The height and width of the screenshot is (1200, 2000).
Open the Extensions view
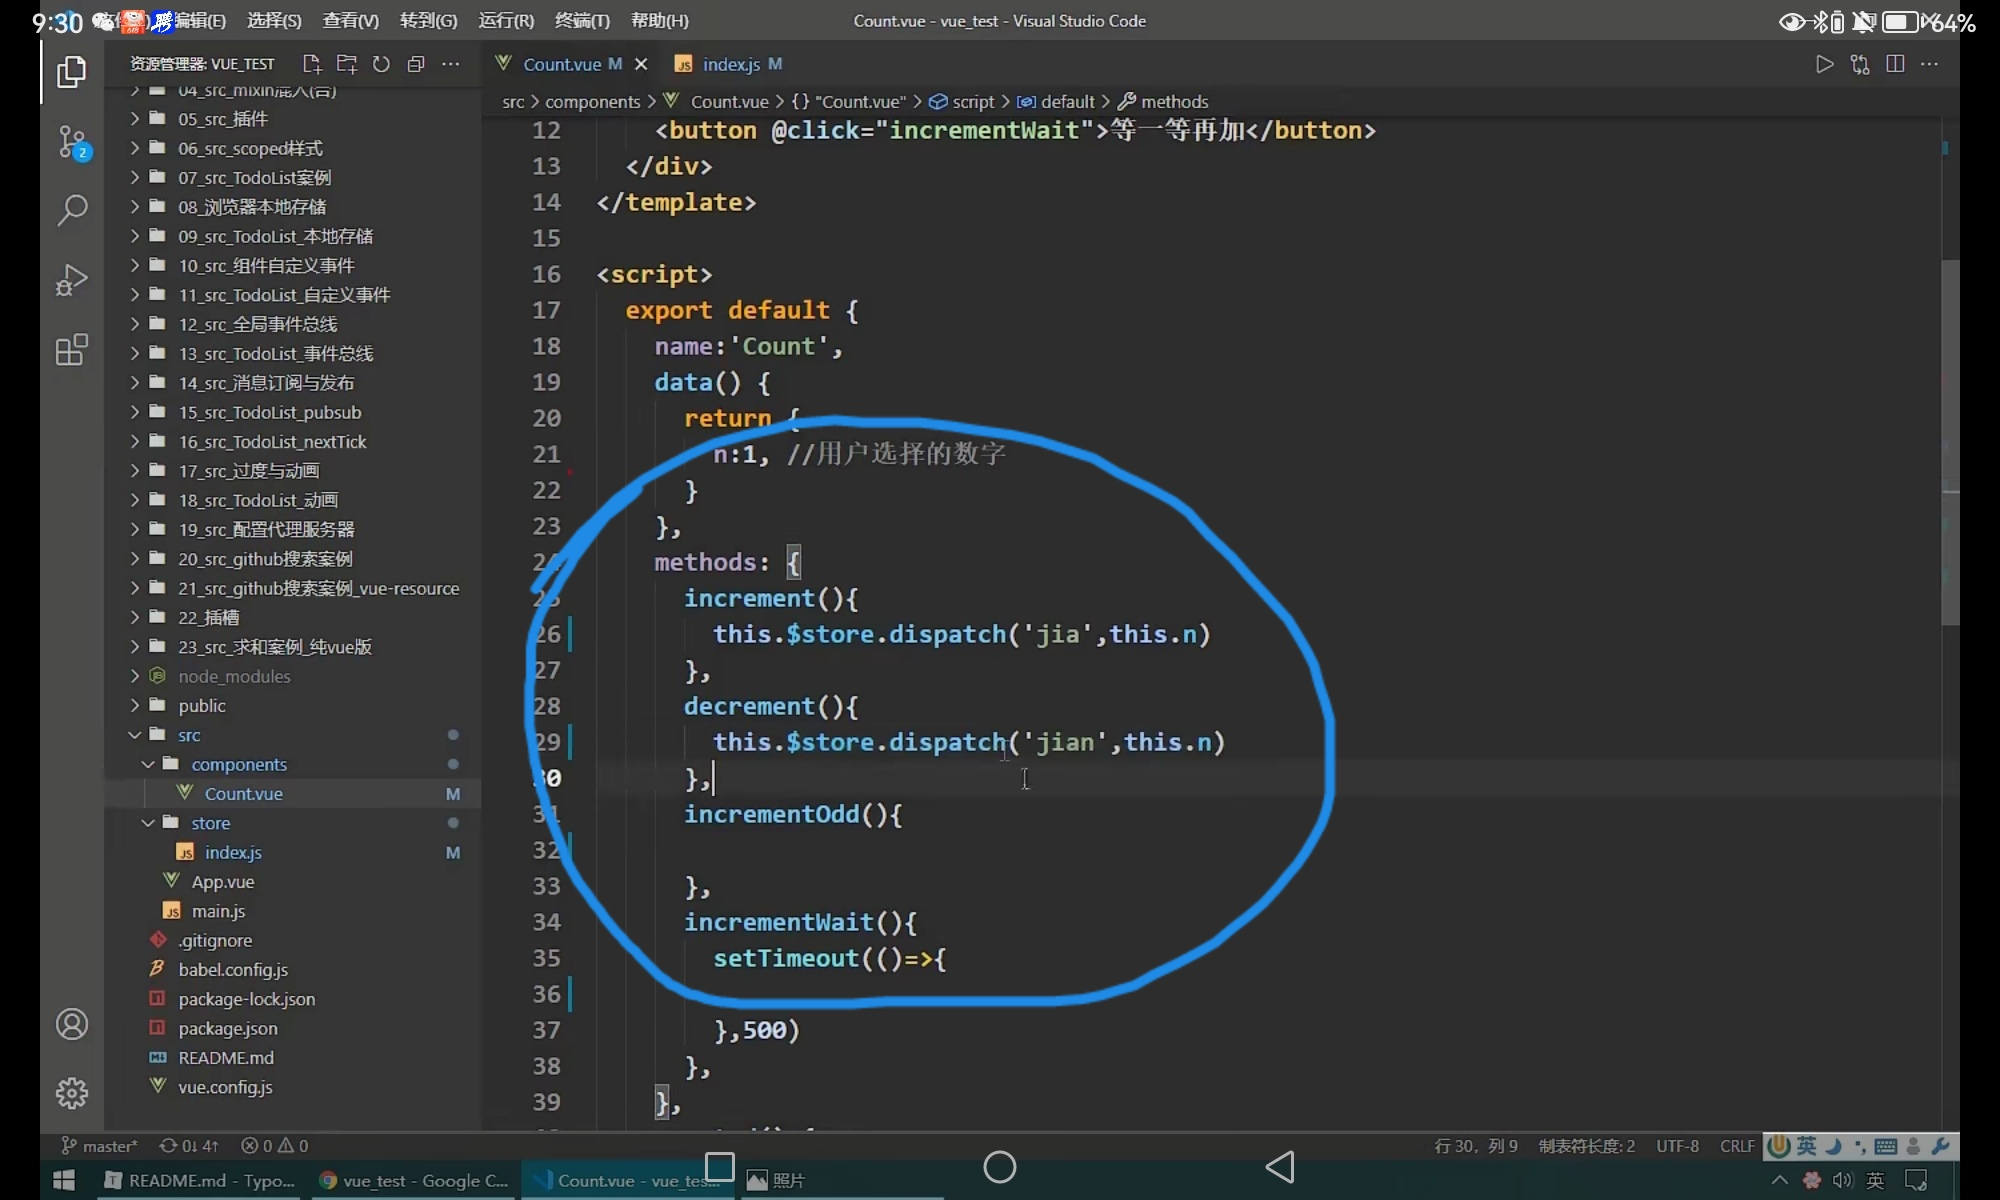(x=72, y=350)
